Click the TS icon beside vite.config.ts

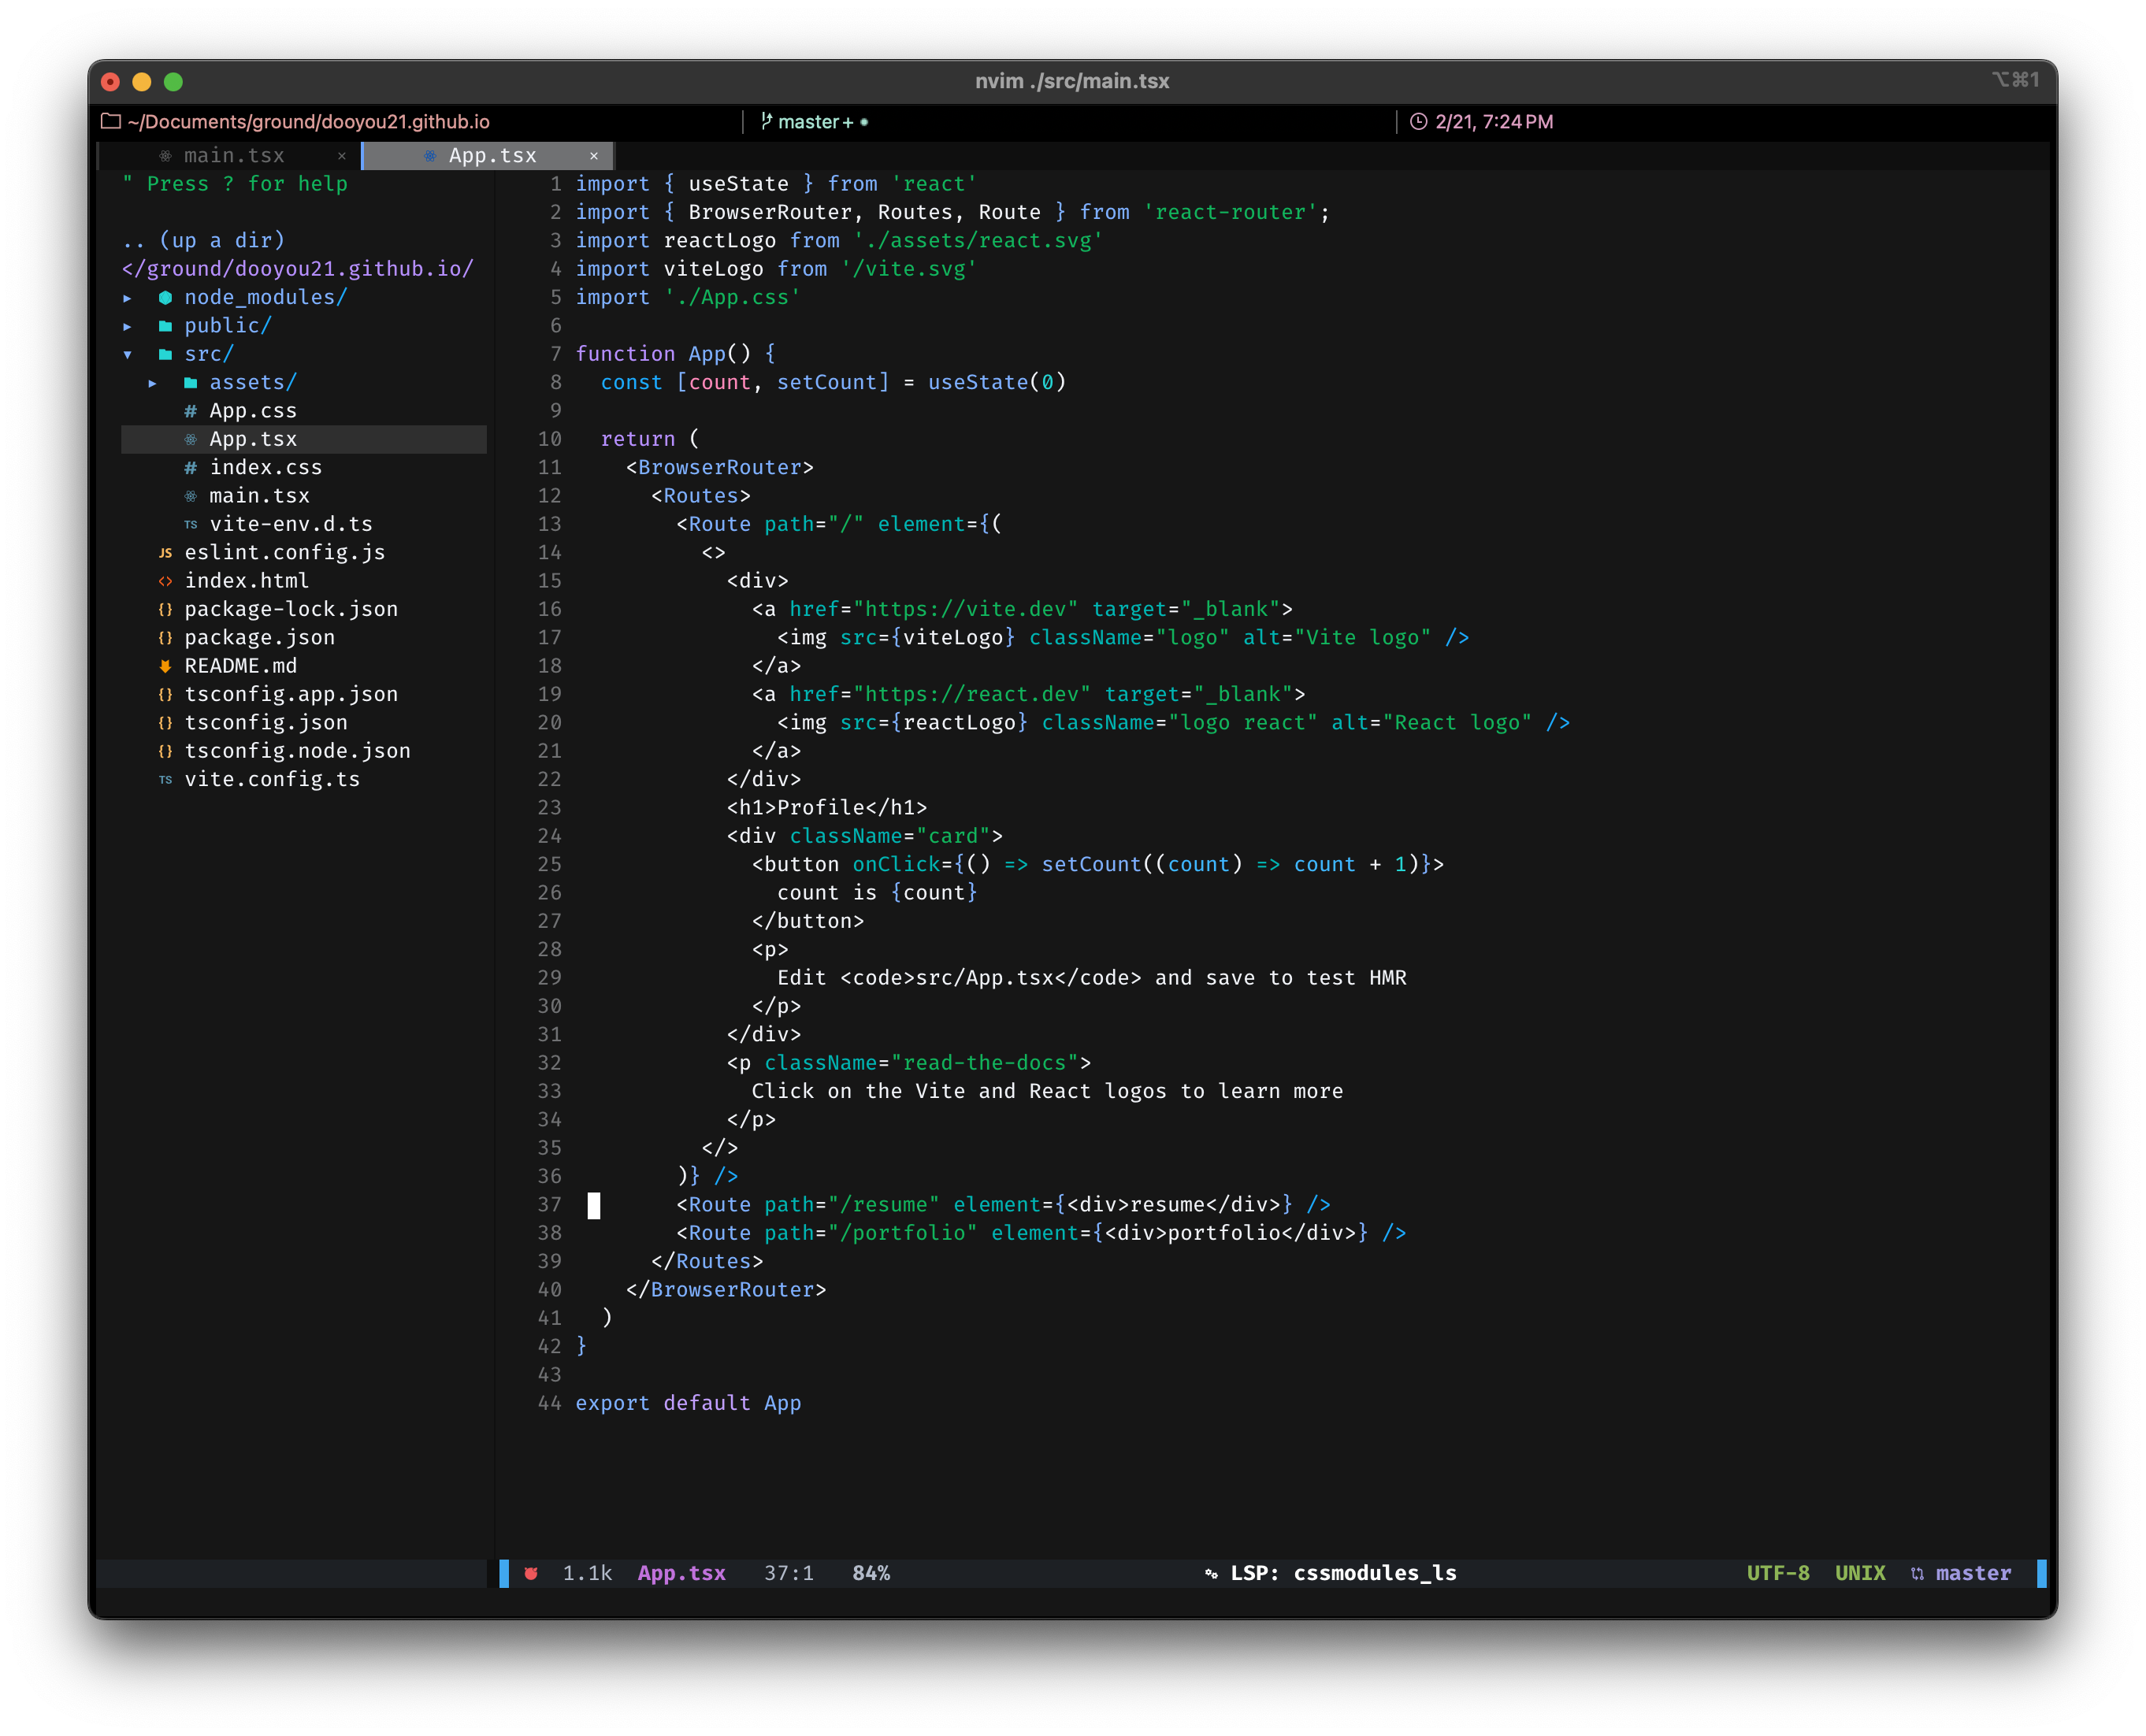(x=165, y=780)
